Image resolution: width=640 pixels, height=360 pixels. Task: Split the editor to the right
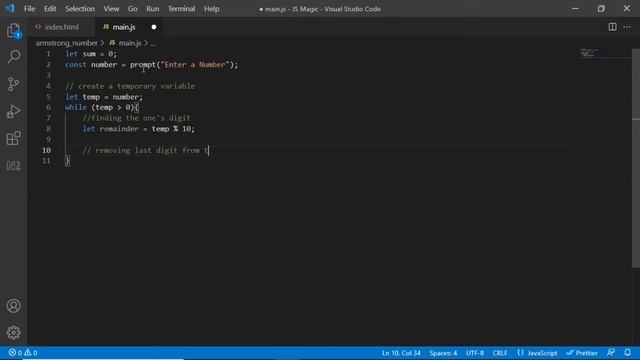coord(612,27)
